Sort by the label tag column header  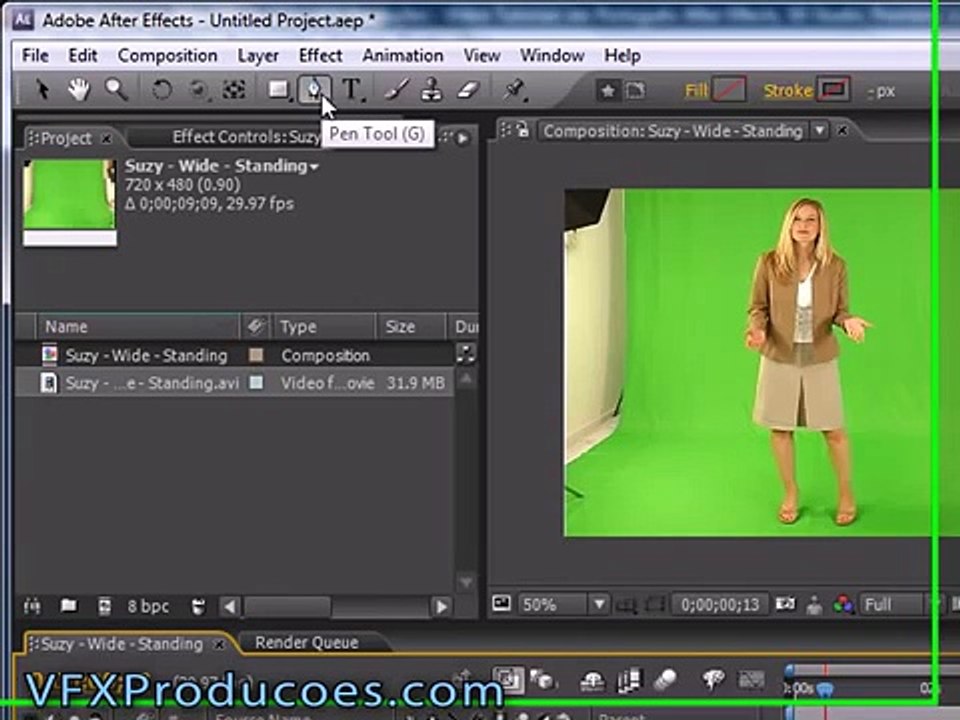tap(256, 326)
